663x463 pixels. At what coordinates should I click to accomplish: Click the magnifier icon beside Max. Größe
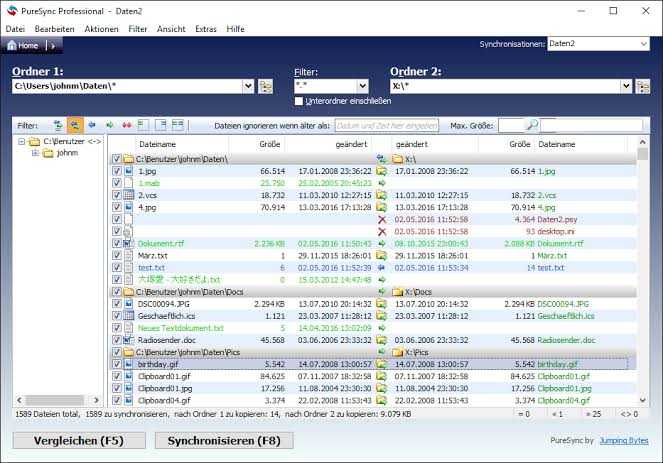532,125
